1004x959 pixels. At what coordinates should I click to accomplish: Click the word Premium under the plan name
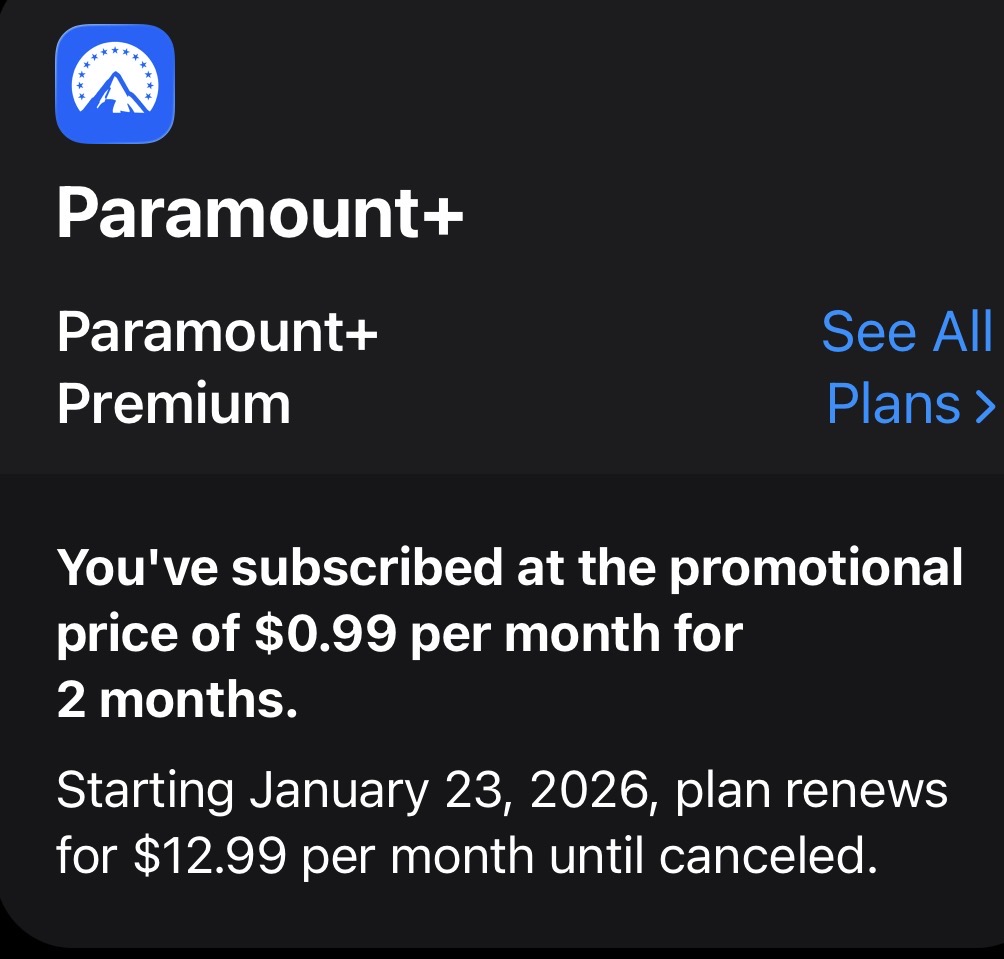pyautogui.click(x=174, y=404)
